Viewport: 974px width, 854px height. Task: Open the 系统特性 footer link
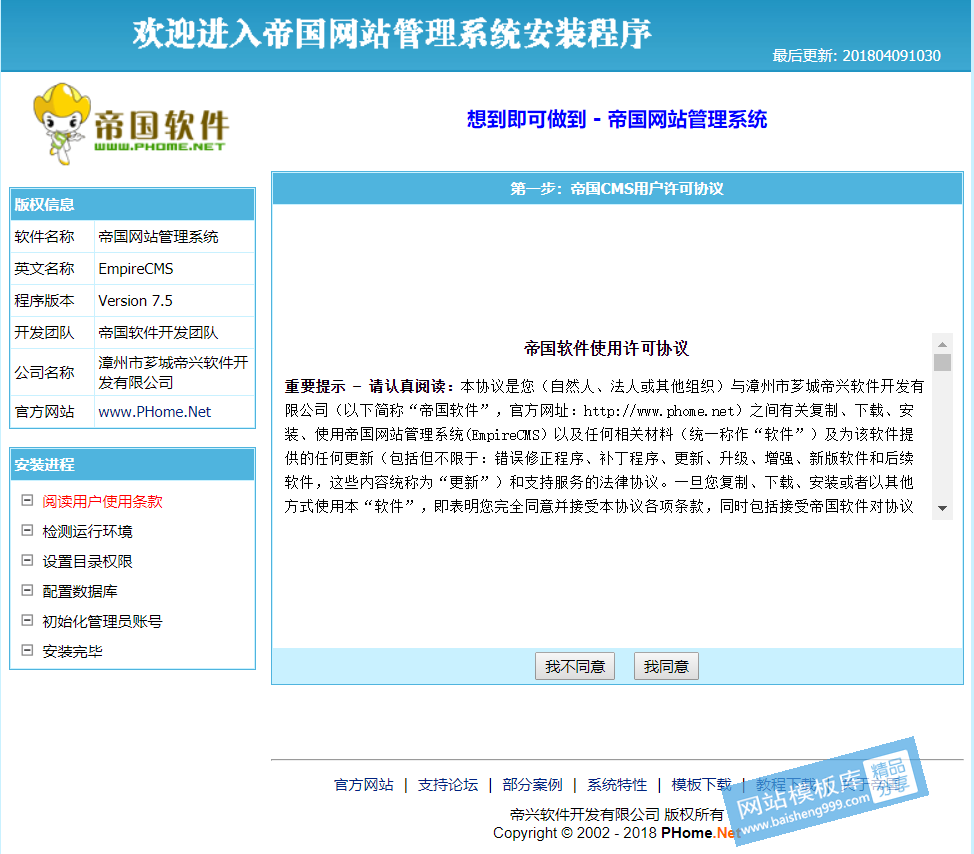[x=617, y=785]
